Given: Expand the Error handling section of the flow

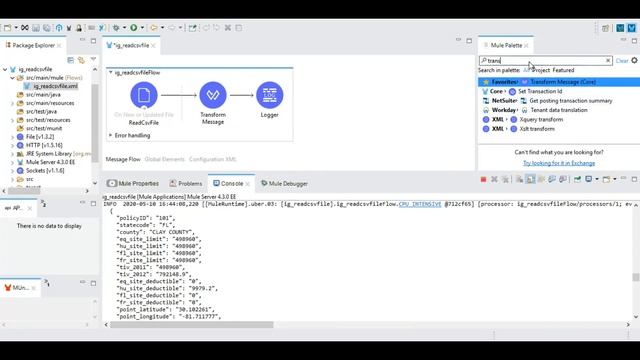Looking at the screenshot, I should (110, 135).
